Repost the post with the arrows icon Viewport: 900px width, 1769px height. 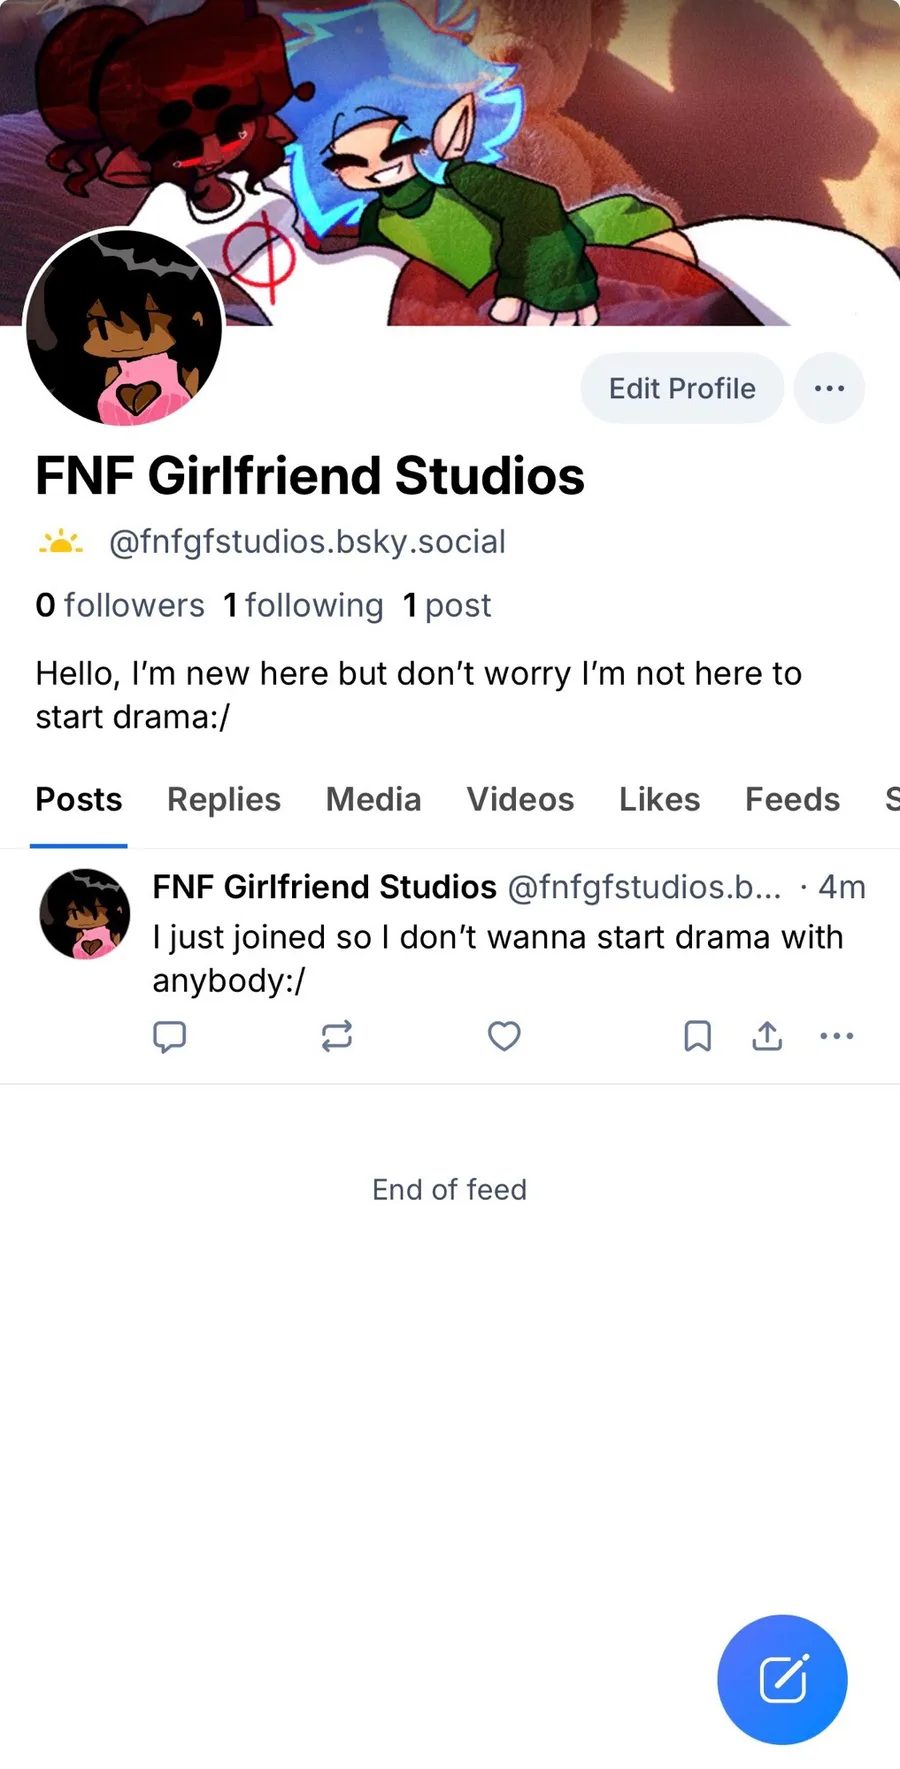tap(337, 1036)
